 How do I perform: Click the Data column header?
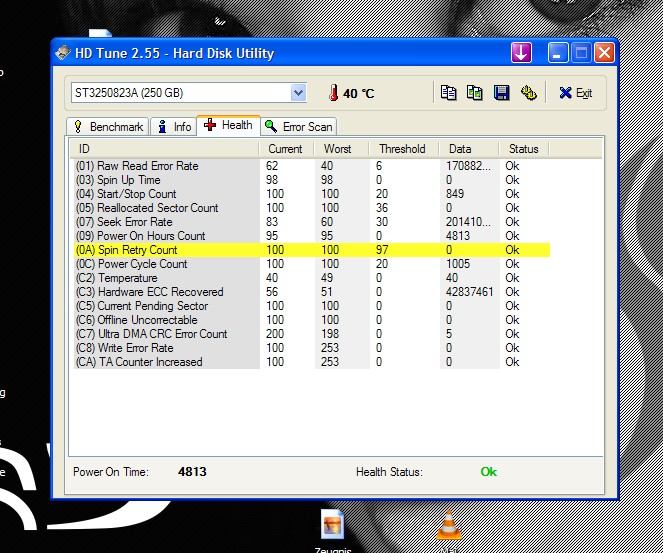click(x=468, y=149)
